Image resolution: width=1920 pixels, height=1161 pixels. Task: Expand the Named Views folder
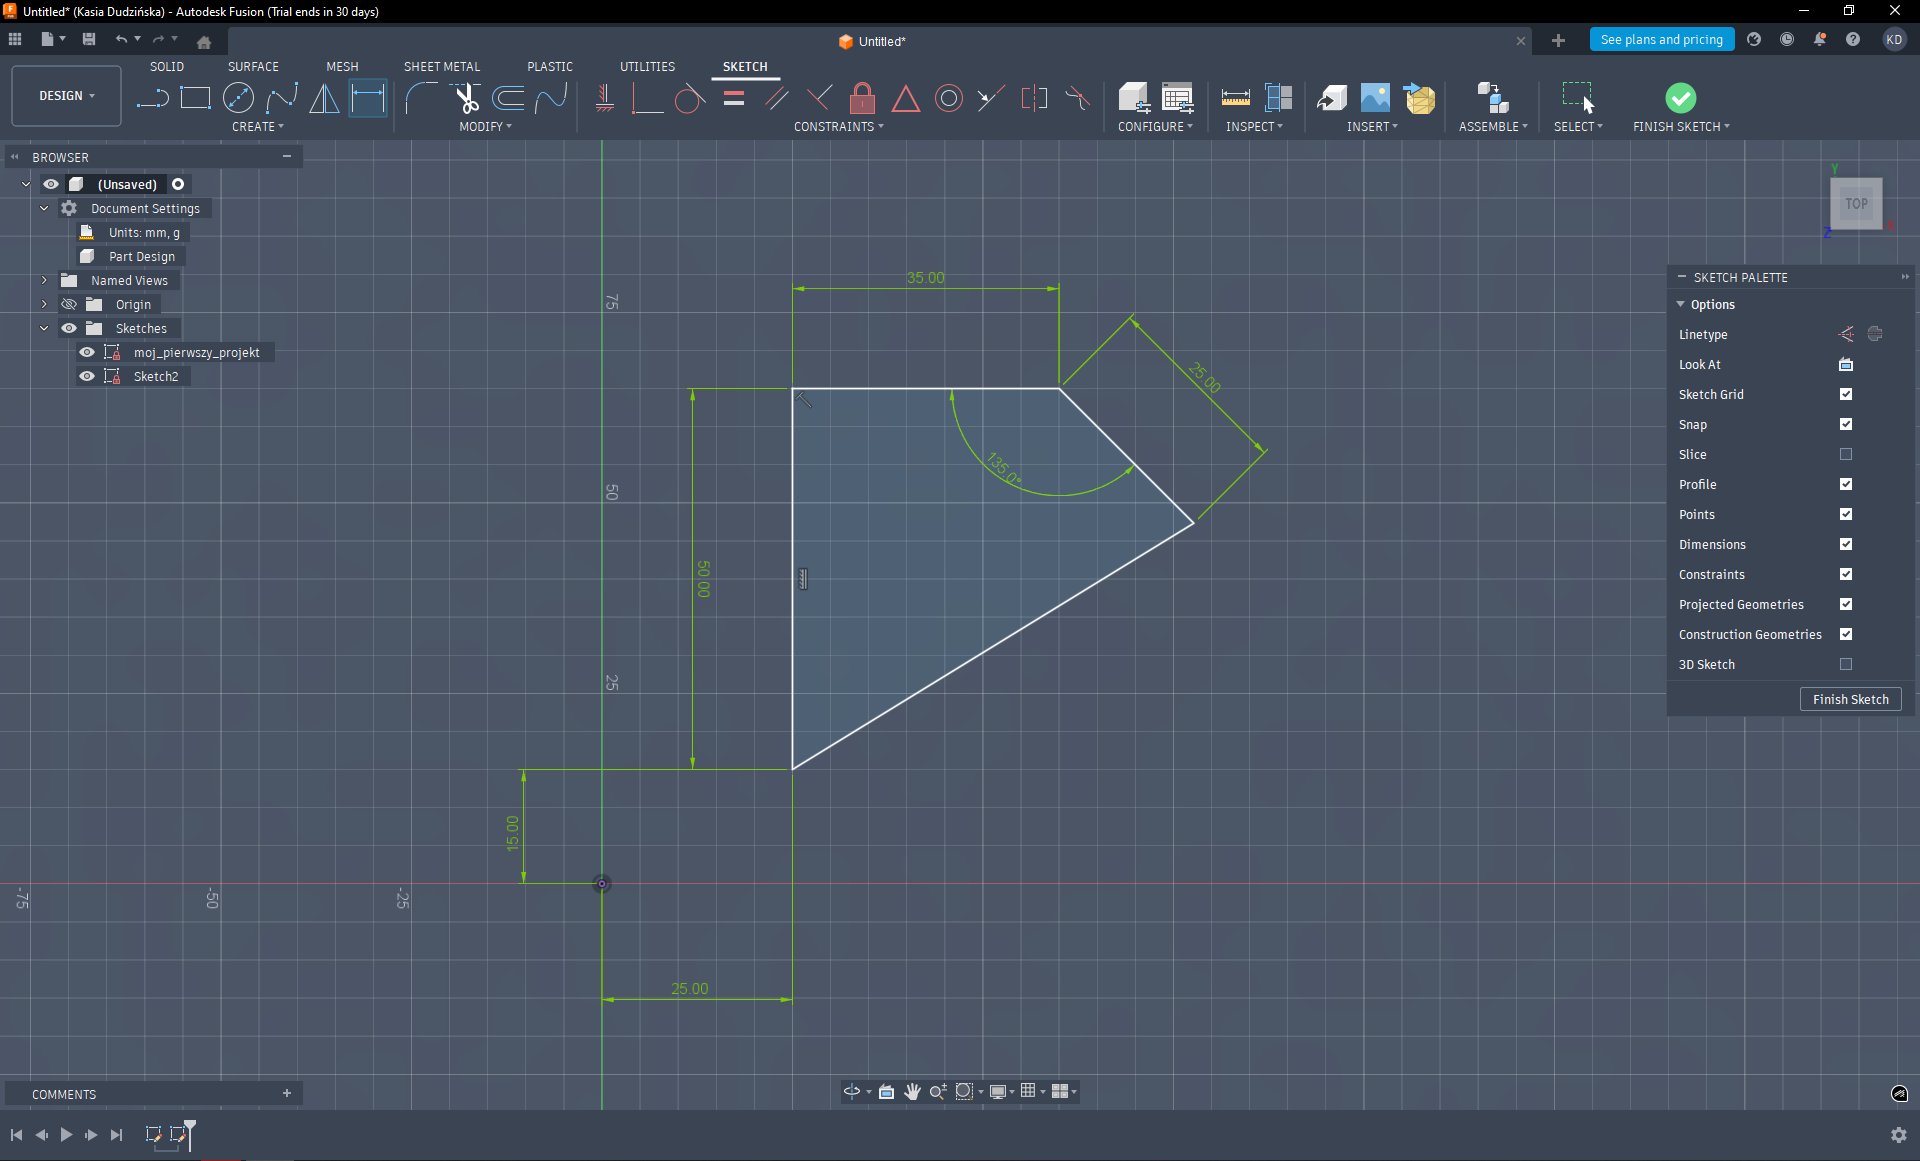tap(44, 280)
